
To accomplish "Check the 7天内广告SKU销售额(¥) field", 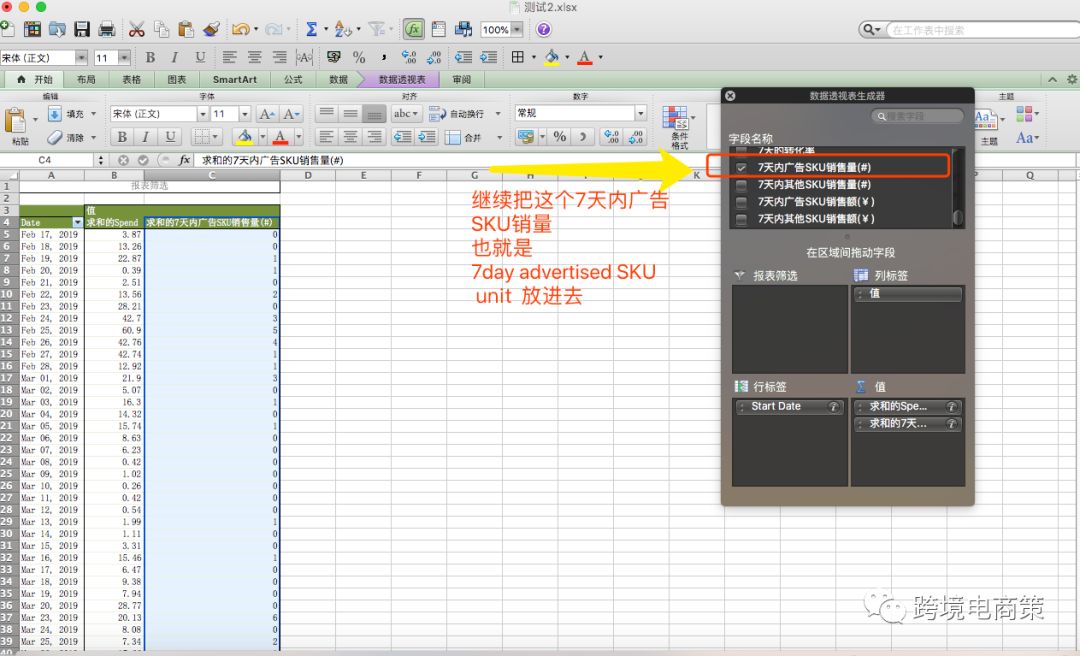I will [x=741, y=202].
